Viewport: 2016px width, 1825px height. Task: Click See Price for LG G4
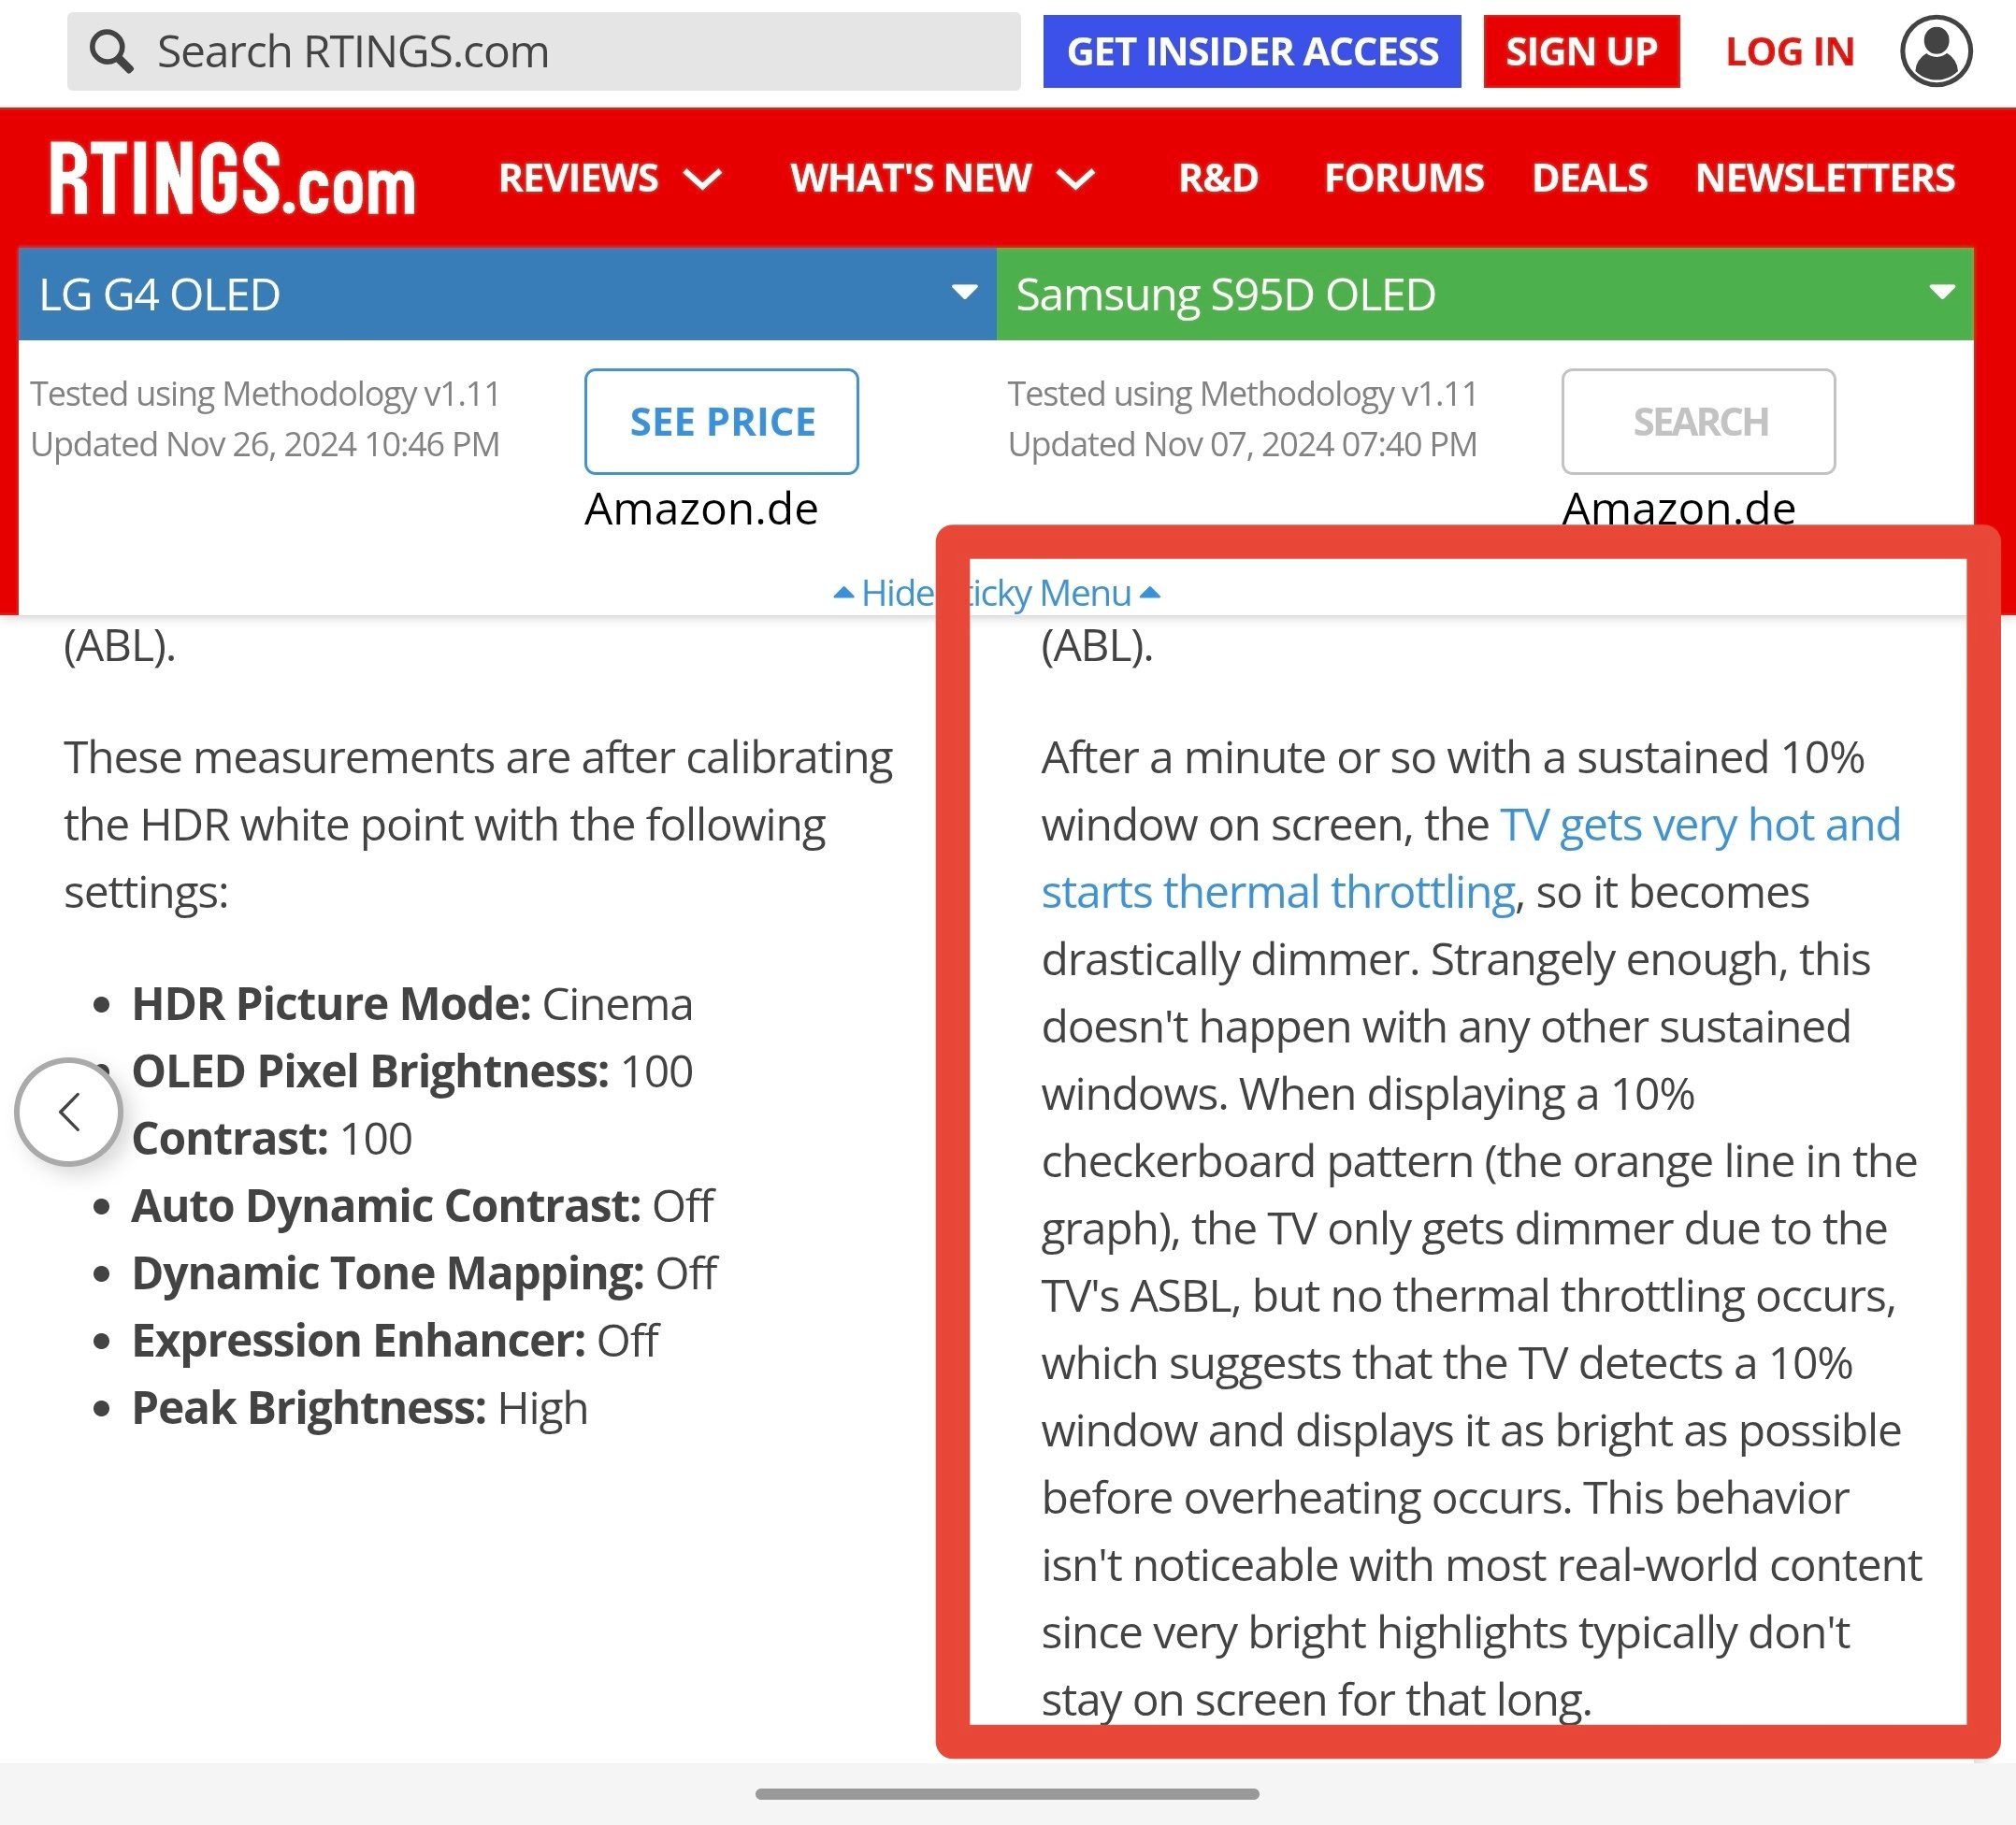coord(721,421)
